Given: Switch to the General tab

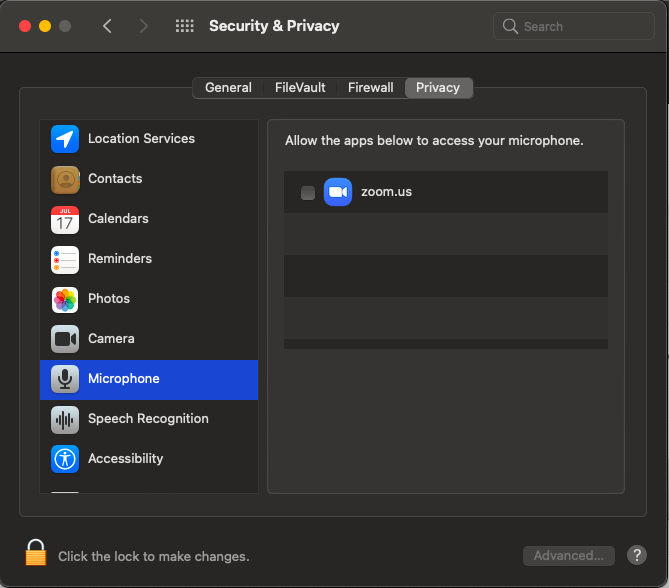Looking at the screenshot, I should pyautogui.click(x=228, y=87).
